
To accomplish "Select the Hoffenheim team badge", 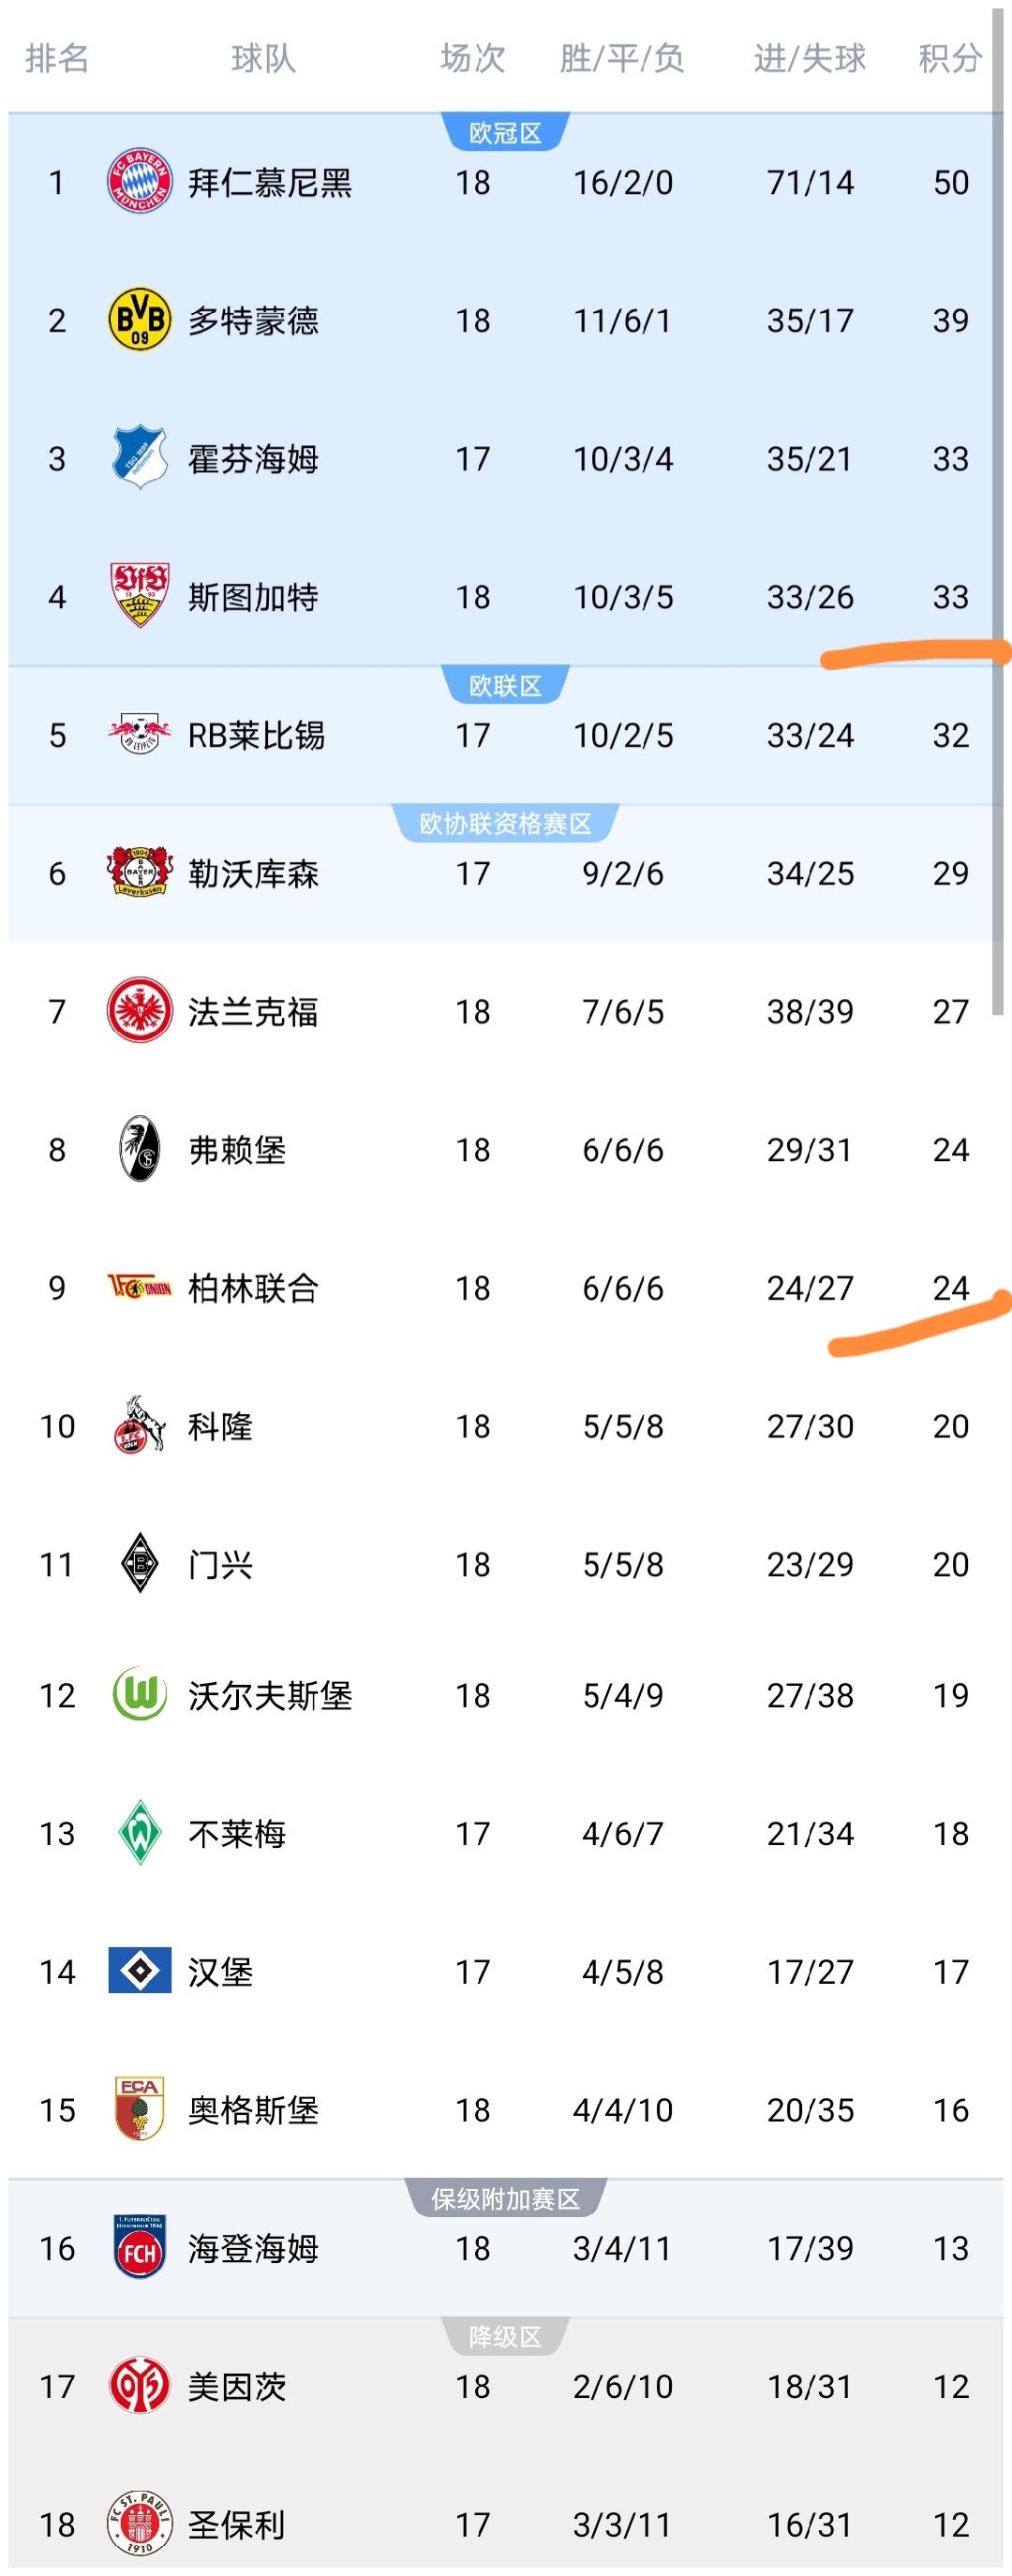I will [x=139, y=458].
